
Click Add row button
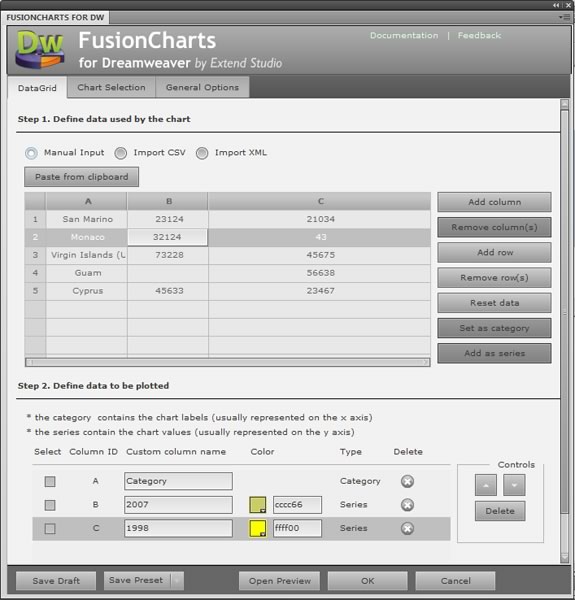tap(494, 252)
